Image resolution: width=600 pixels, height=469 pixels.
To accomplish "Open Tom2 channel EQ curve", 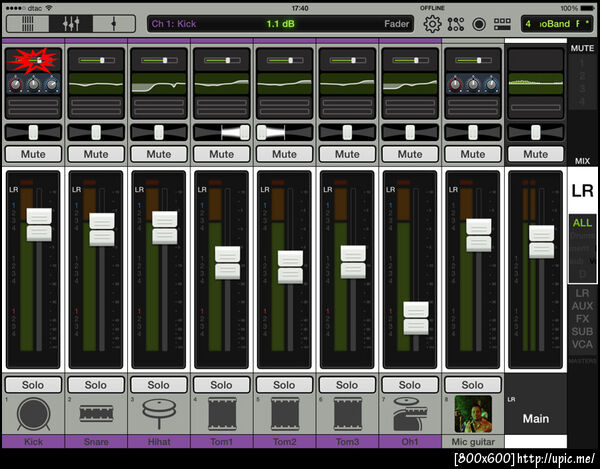I will [x=284, y=84].
